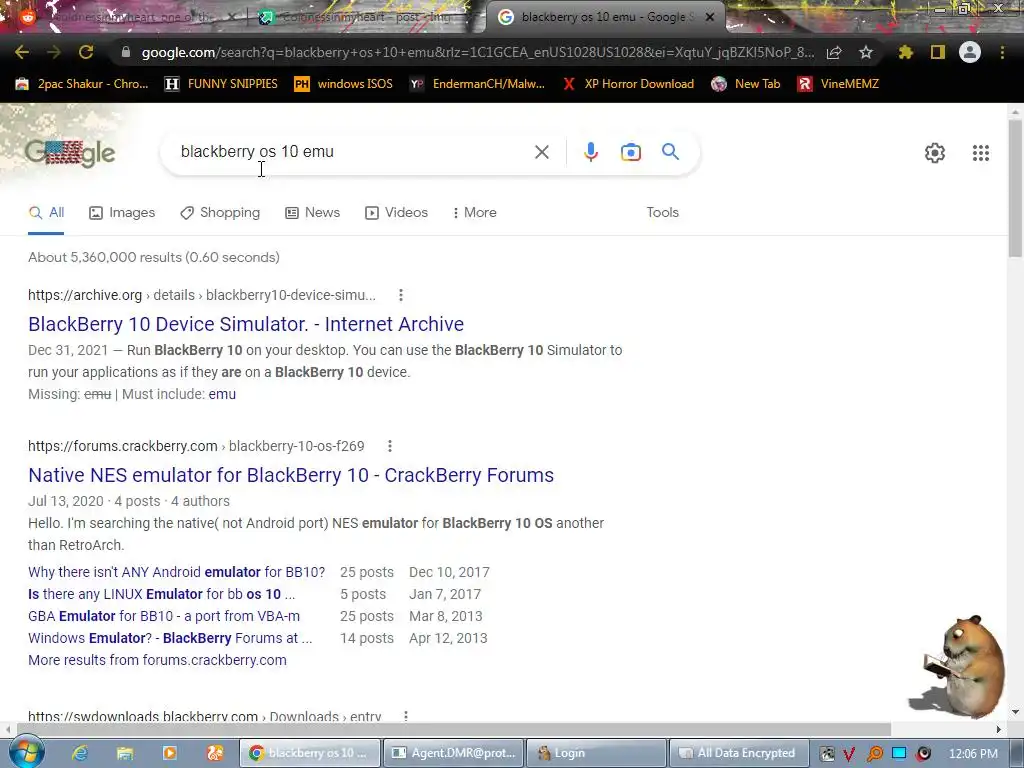Screen dimensions: 1024x768
Task: Click the red V system tray icon
Action: point(849,754)
